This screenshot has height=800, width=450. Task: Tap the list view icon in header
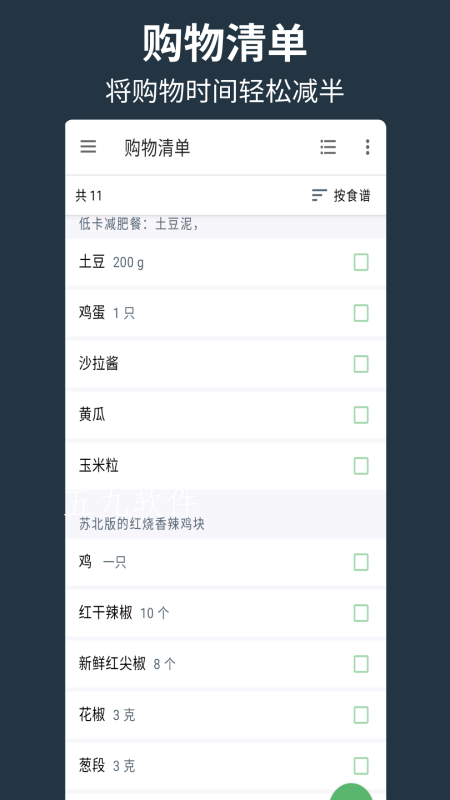pos(328,147)
